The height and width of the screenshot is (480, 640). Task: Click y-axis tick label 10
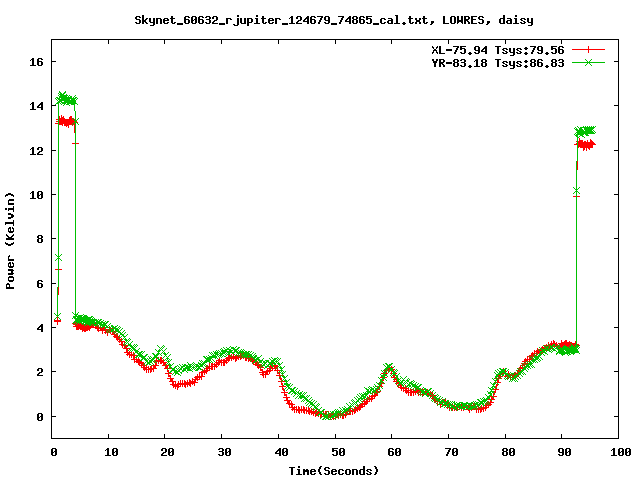[x=36, y=195]
